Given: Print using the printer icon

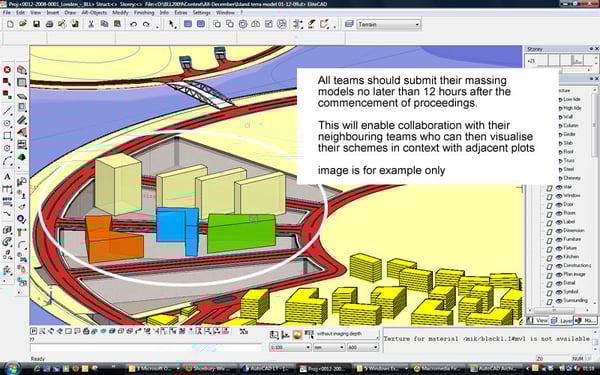Looking at the screenshot, I should (x=49, y=24).
